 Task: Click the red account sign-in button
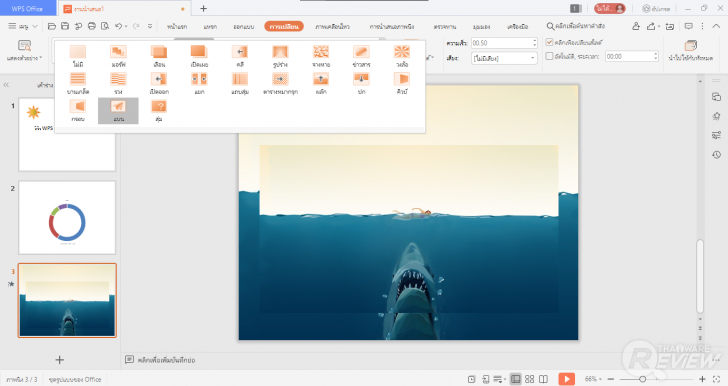610,8
